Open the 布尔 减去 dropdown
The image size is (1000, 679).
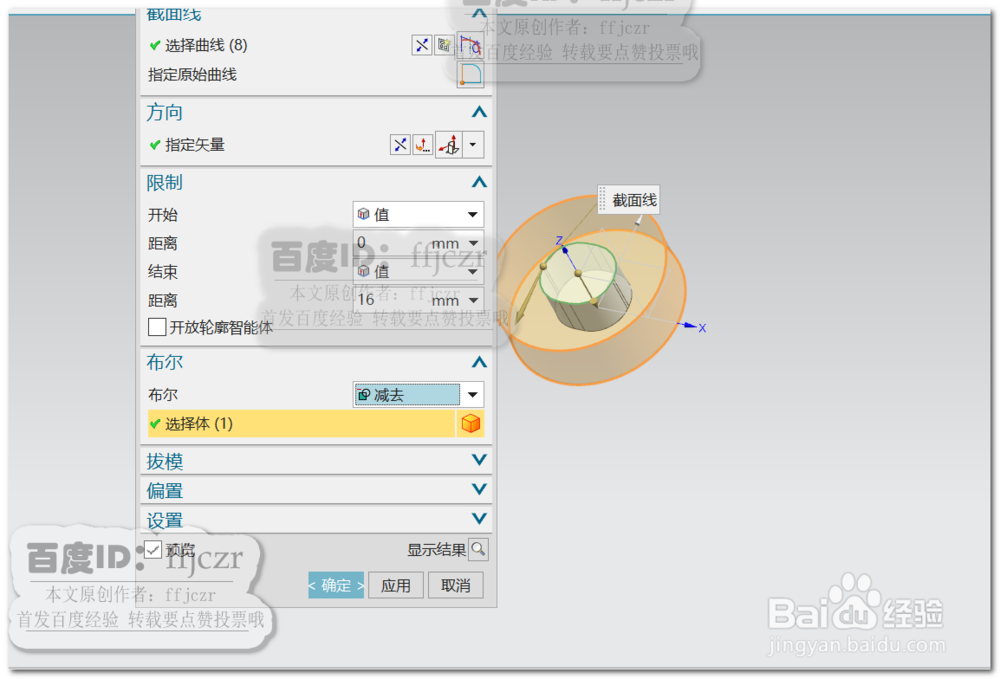pyautogui.click(x=471, y=394)
